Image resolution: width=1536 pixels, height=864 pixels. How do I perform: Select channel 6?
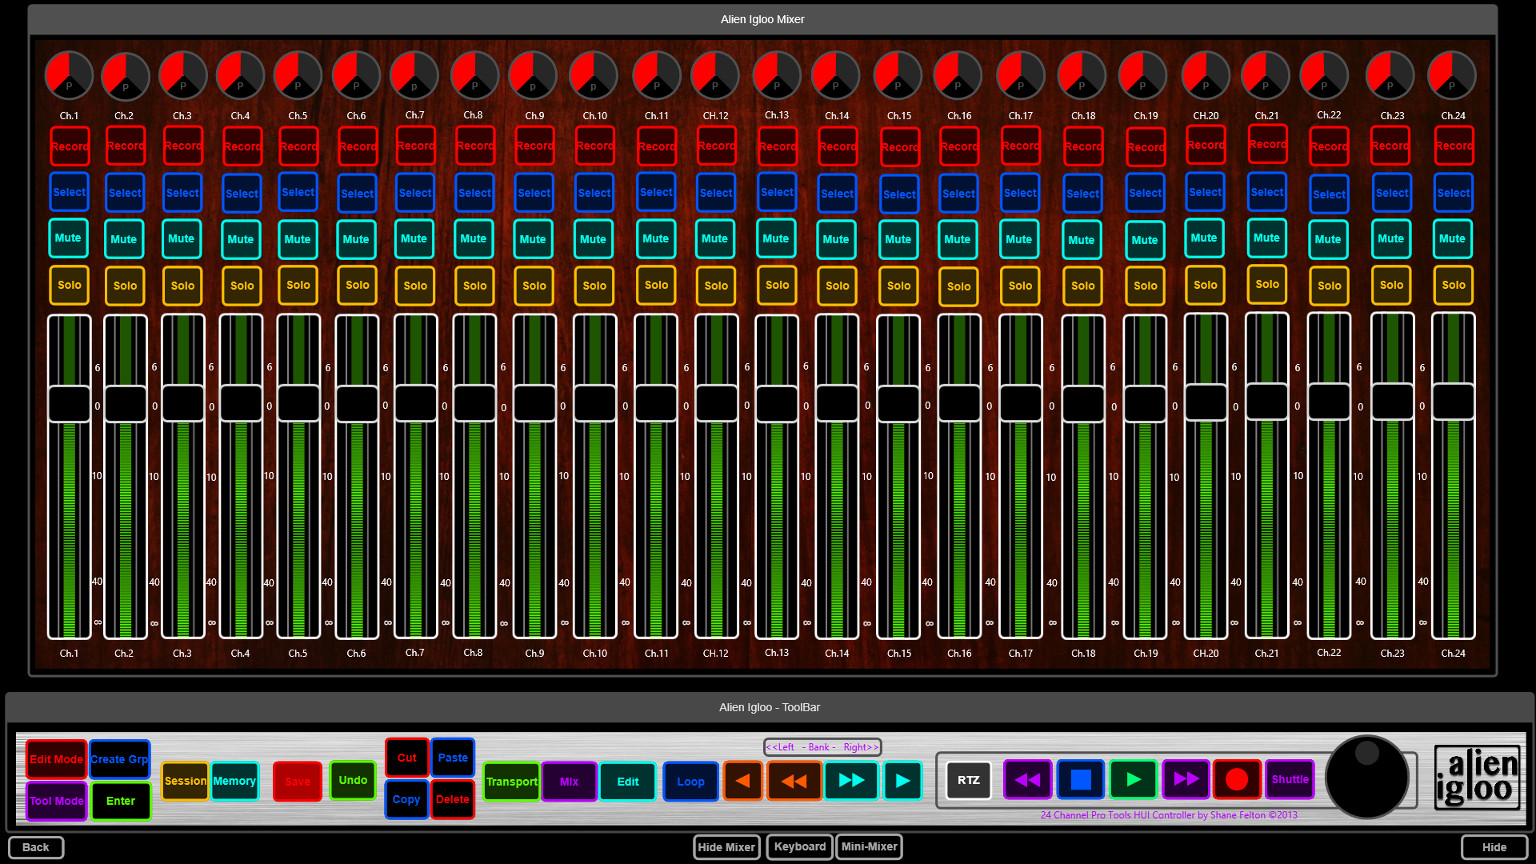coord(357,194)
